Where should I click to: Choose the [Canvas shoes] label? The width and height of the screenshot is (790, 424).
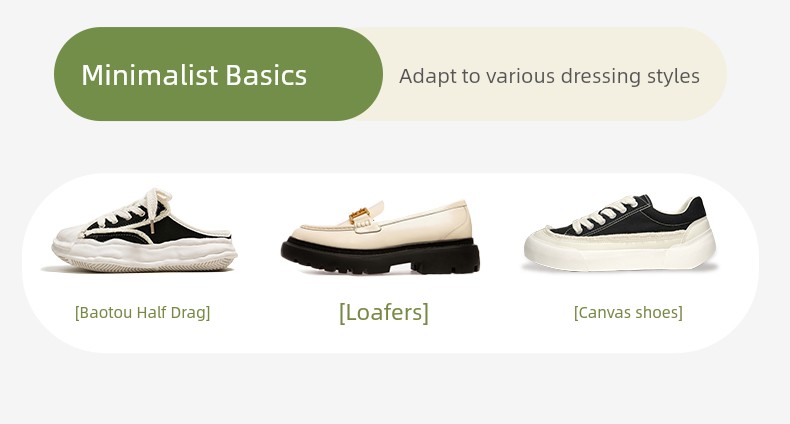[628, 312]
